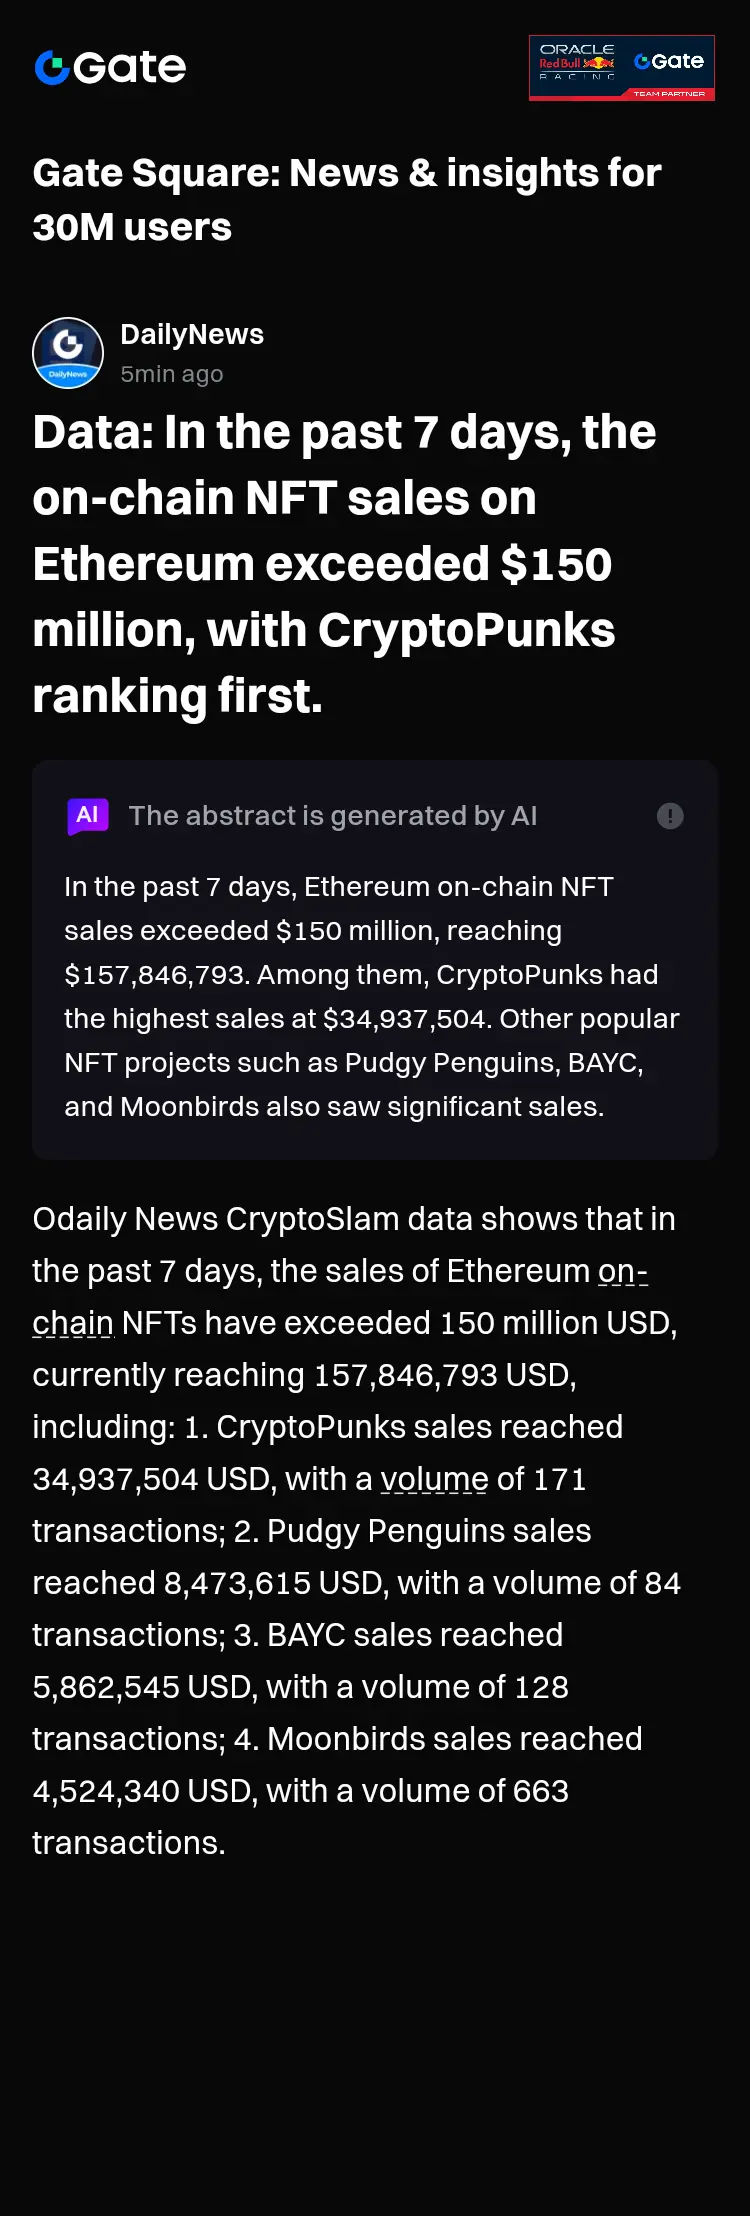The width and height of the screenshot is (750, 2216).
Task: Click the Gate logo in header
Action: click(x=110, y=67)
